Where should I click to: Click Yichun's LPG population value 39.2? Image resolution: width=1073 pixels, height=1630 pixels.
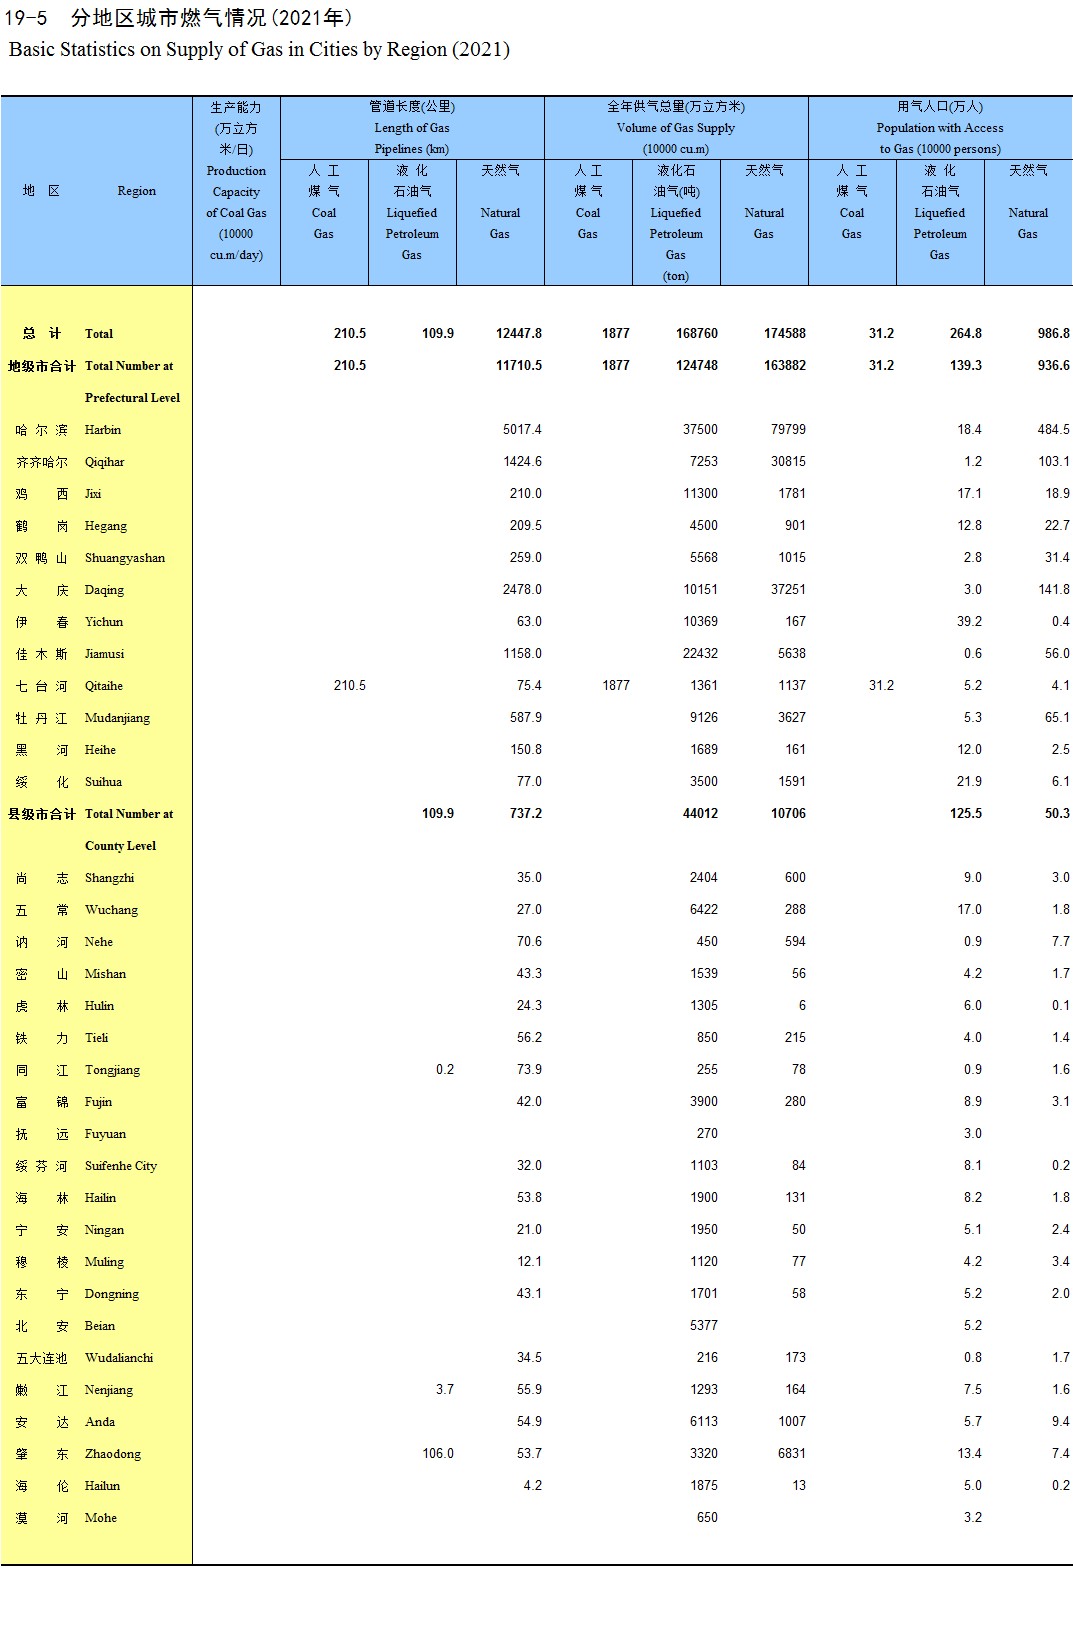(969, 622)
